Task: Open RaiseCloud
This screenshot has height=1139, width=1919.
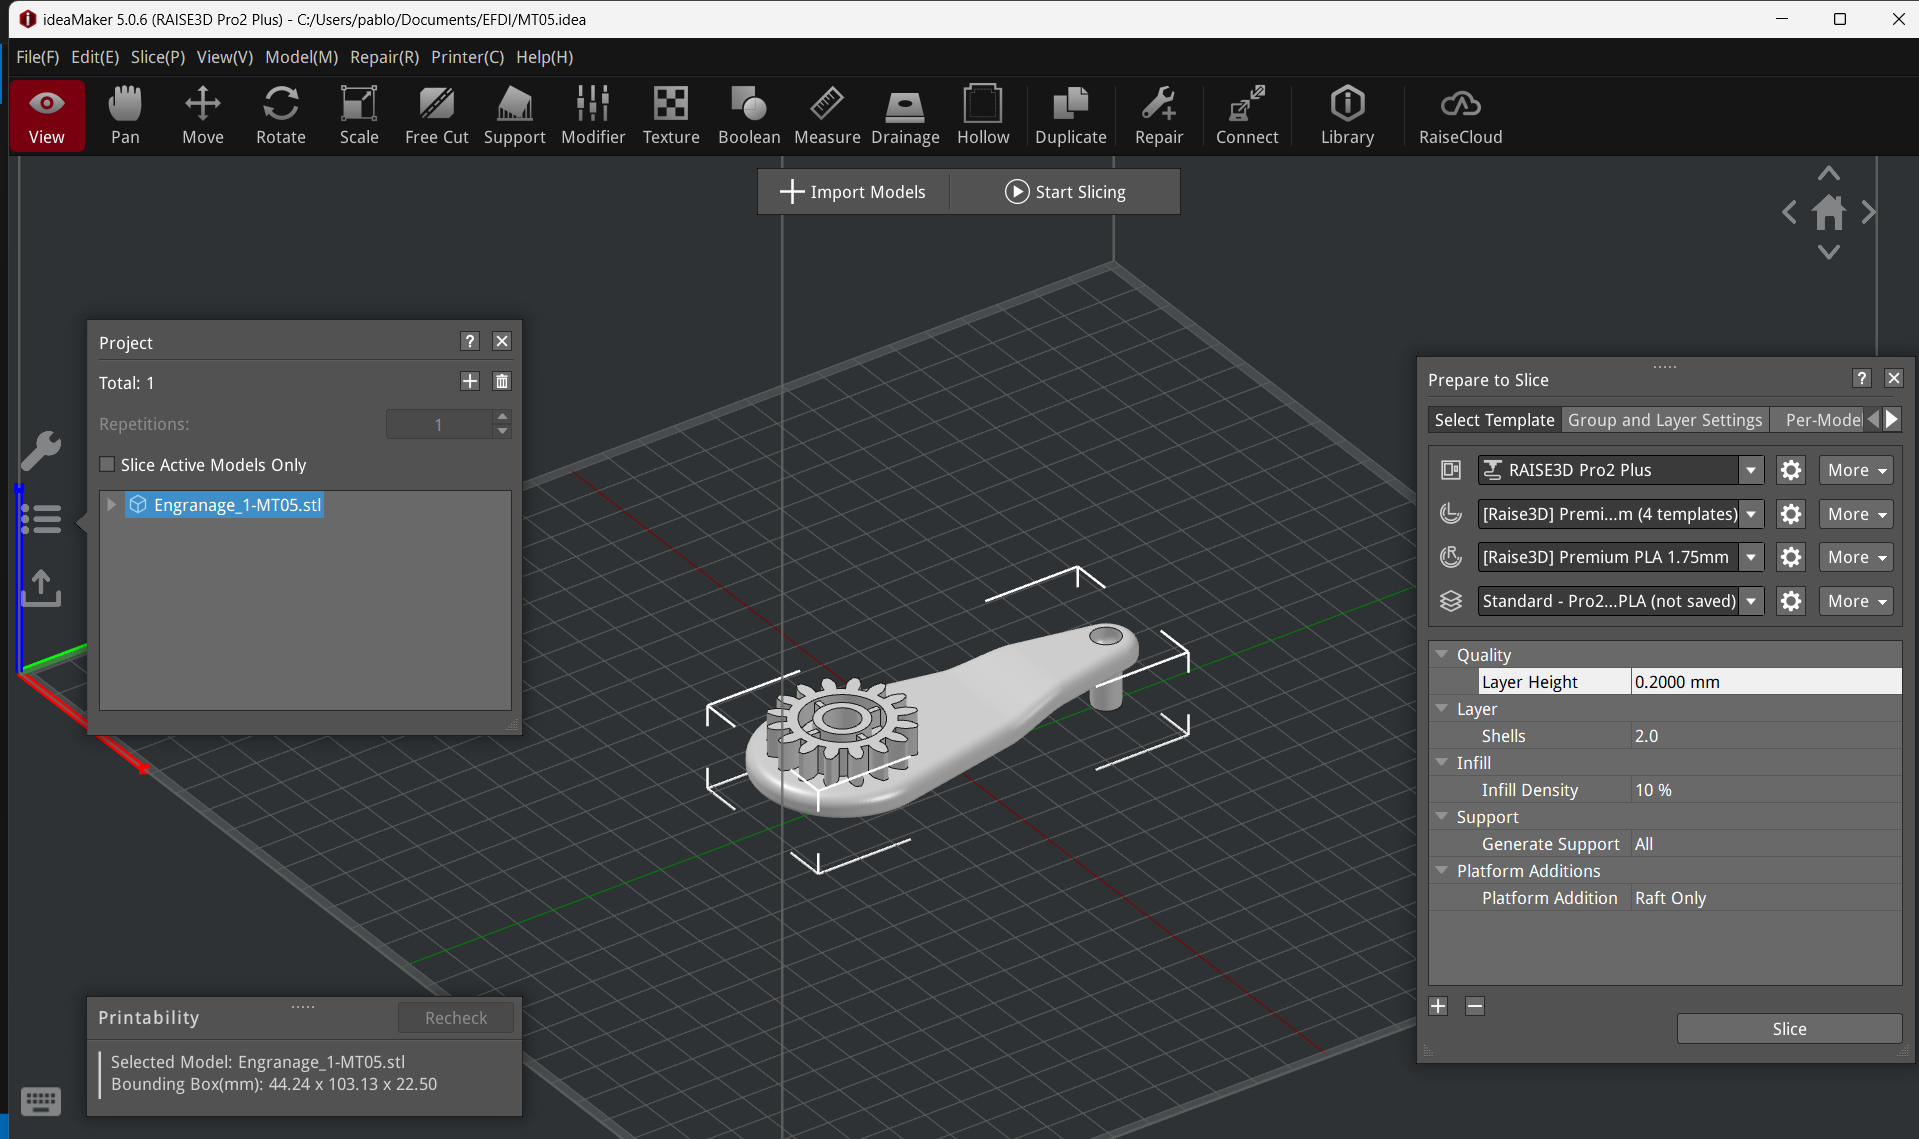Action: [1461, 116]
